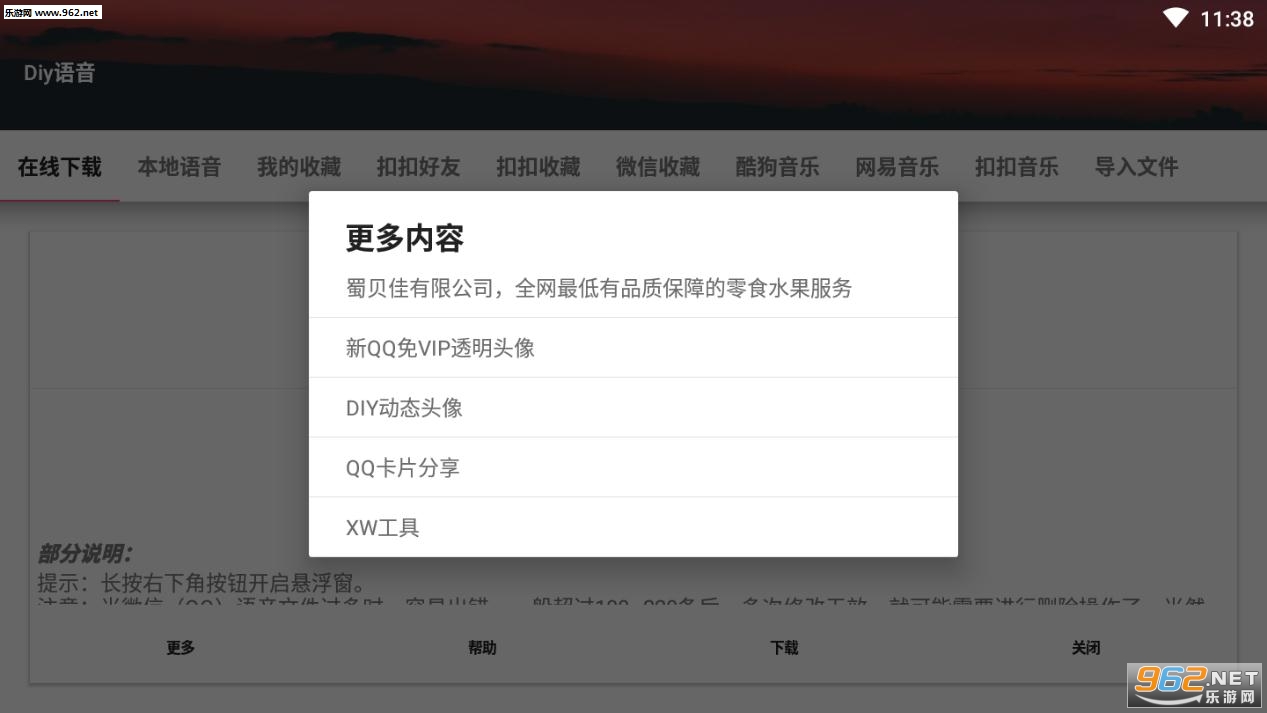
Task: Open the 扣扣音乐 tab
Action: pos(1016,166)
